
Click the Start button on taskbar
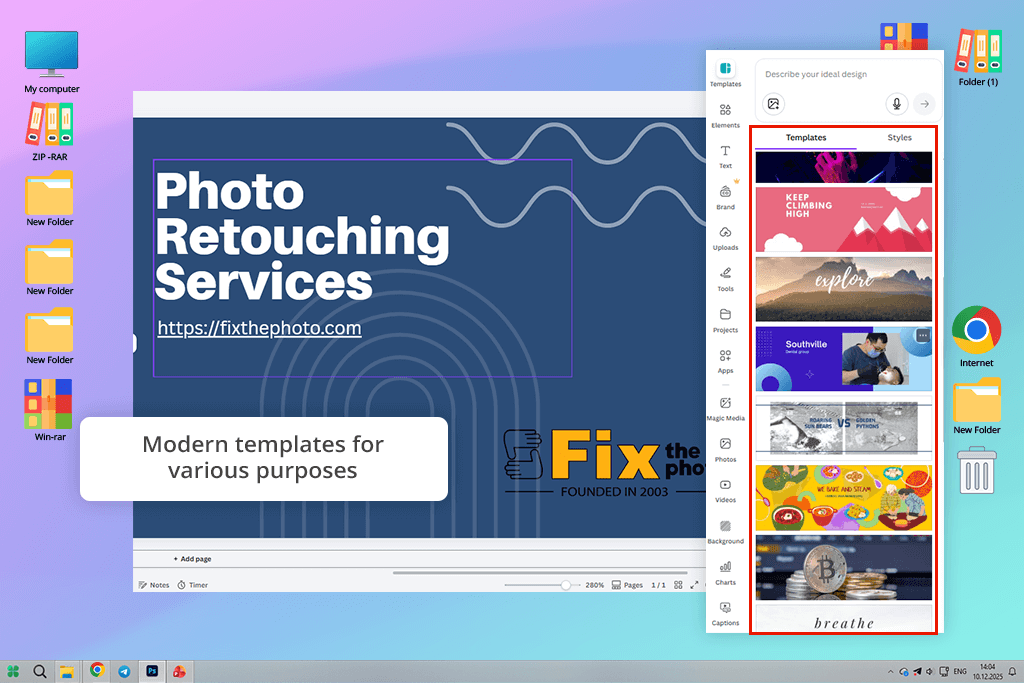[x=13, y=671]
